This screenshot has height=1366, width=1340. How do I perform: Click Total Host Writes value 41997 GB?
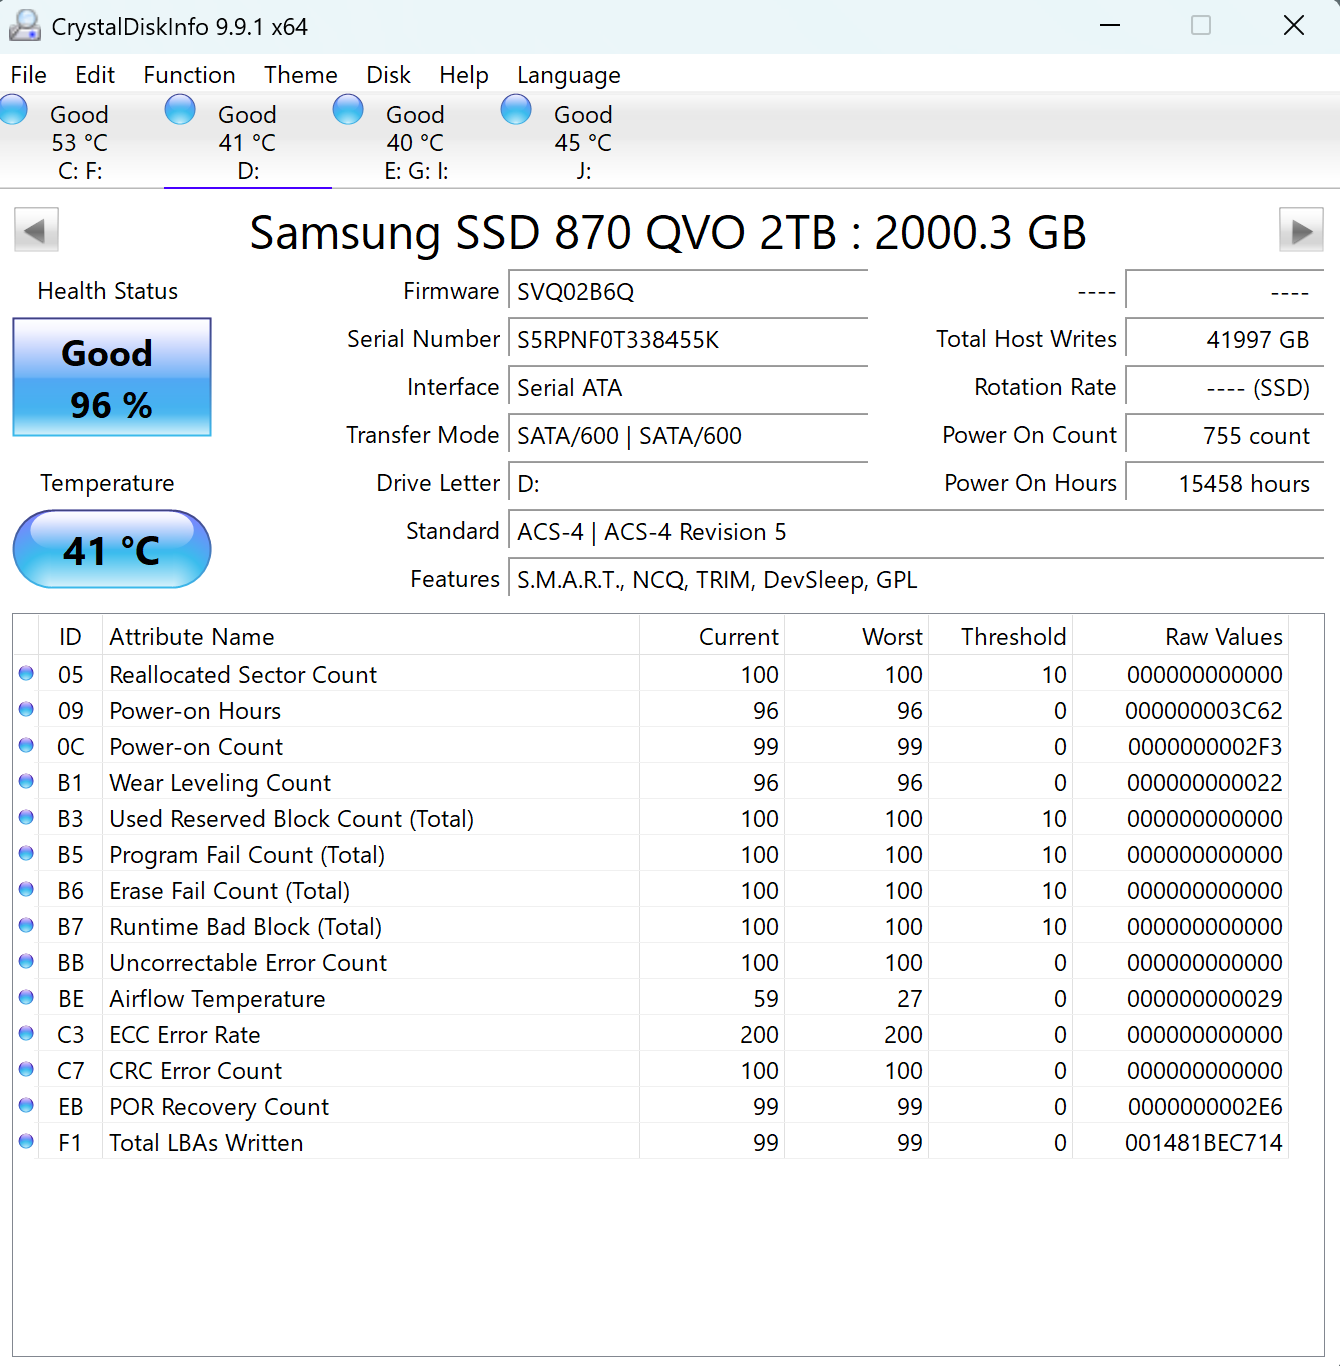pos(1225,339)
